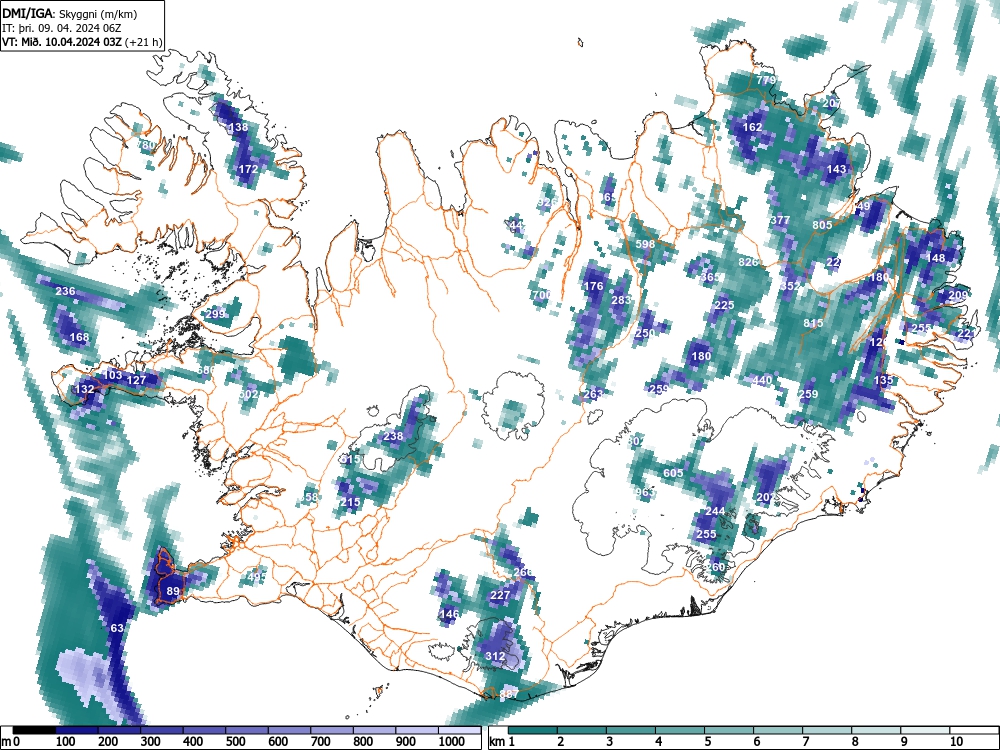This screenshot has height=750, width=1000.
Task: Click the '5' label in the kilometer legend
Action: tap(707, 742)
